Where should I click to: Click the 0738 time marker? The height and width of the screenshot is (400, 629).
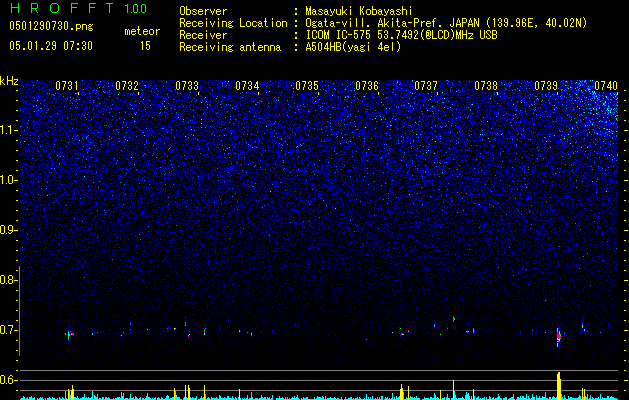point(486,86)
